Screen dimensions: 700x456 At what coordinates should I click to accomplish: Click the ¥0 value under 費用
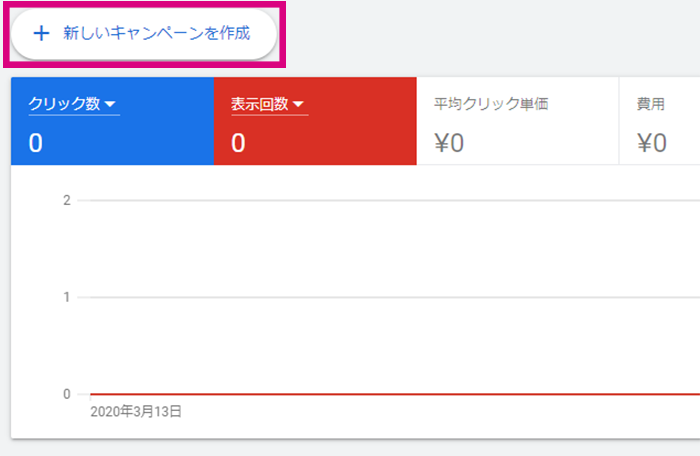[x=652, y=143]
